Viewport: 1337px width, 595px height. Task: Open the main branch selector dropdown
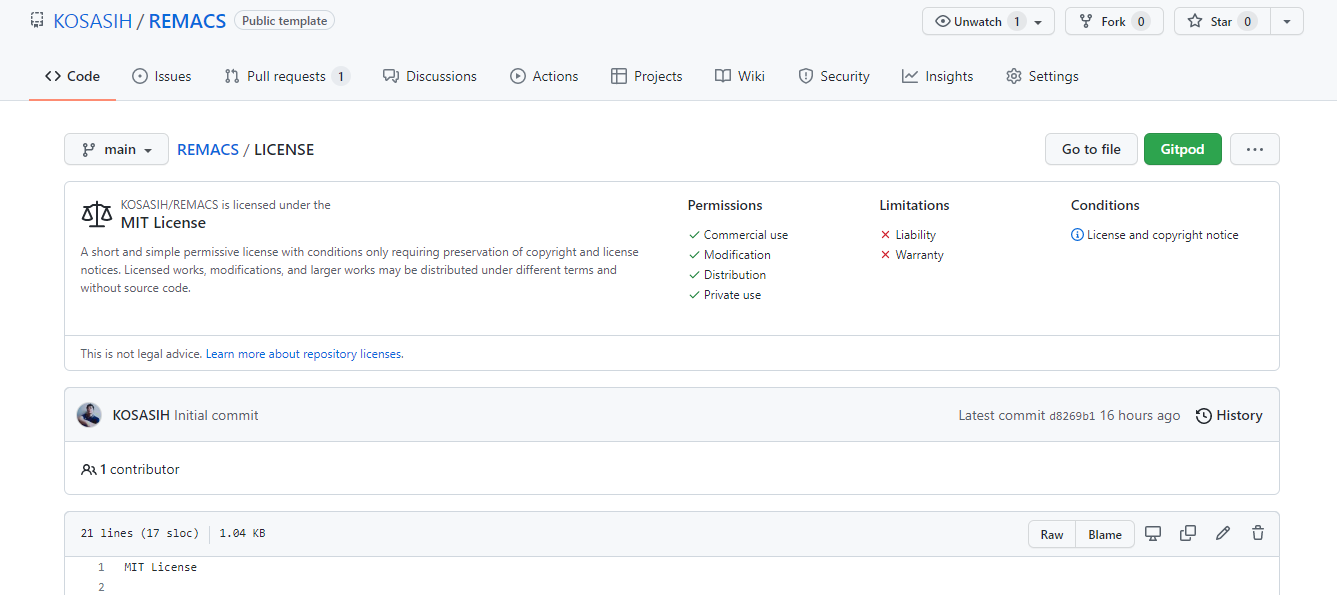click(x=117, y=149)
